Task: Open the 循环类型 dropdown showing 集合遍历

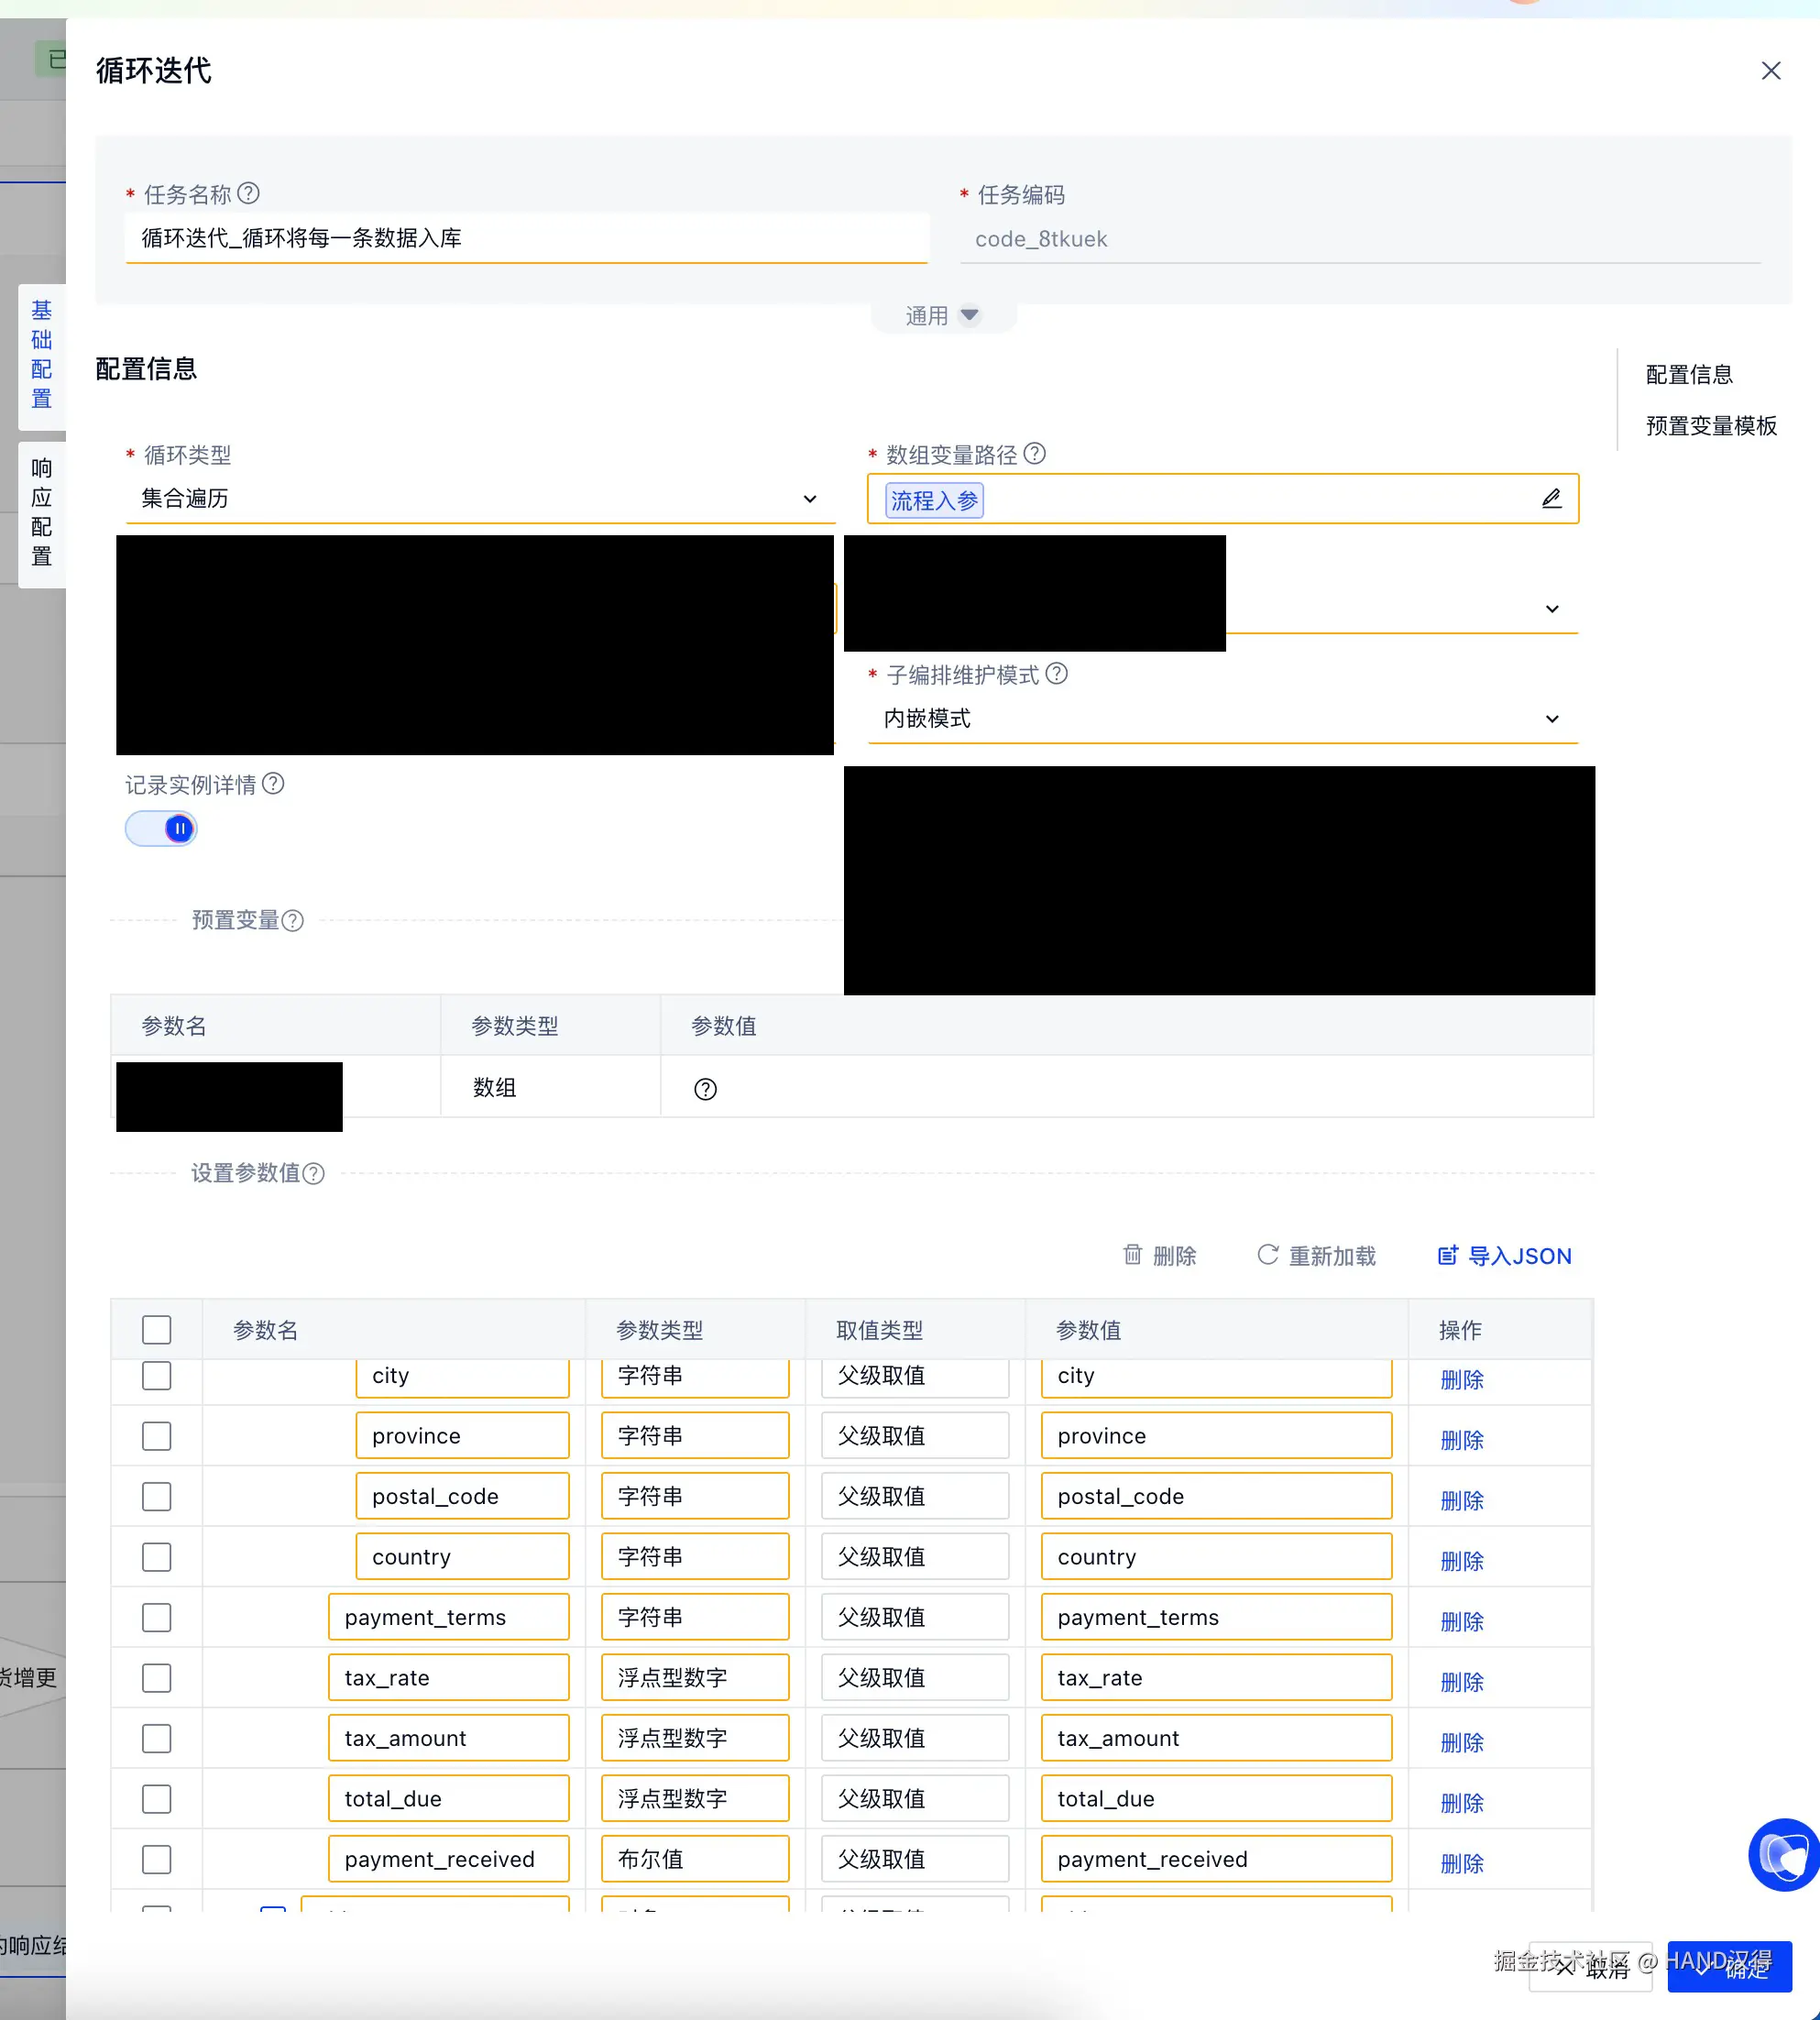Action: 480,498
